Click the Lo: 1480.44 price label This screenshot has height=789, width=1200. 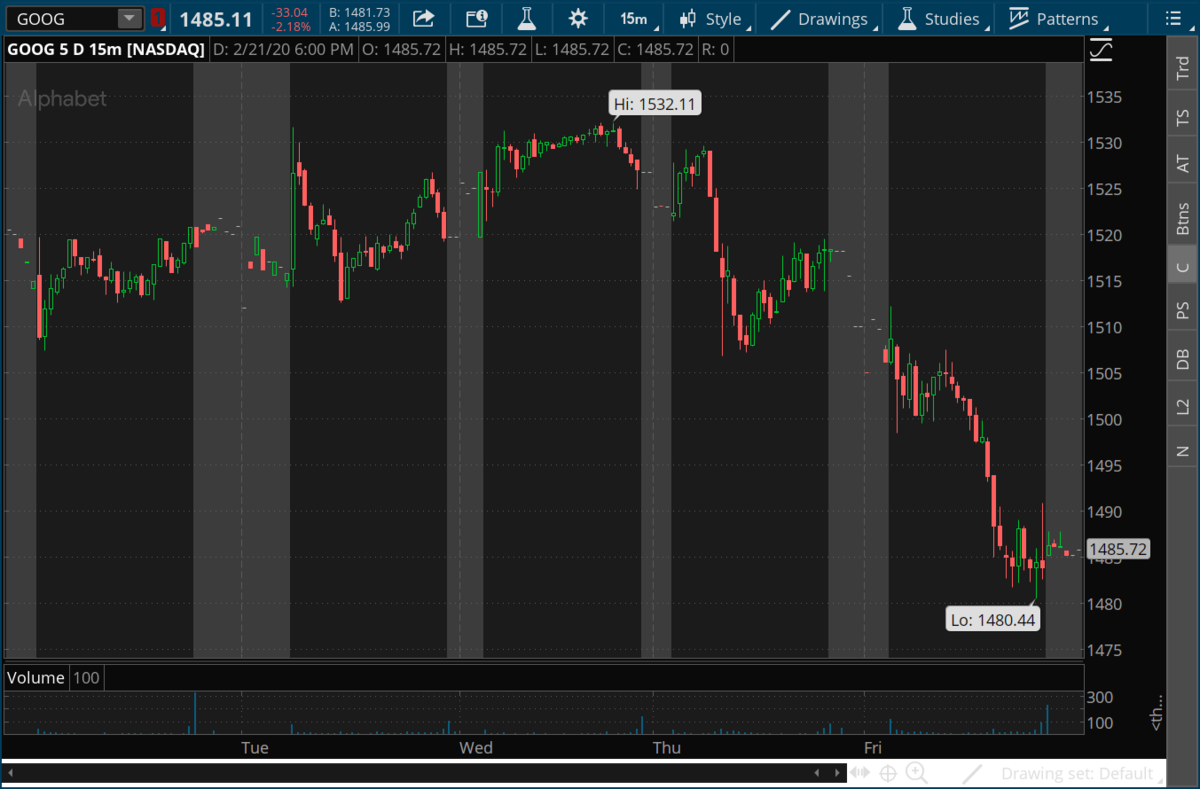[993, 620]
